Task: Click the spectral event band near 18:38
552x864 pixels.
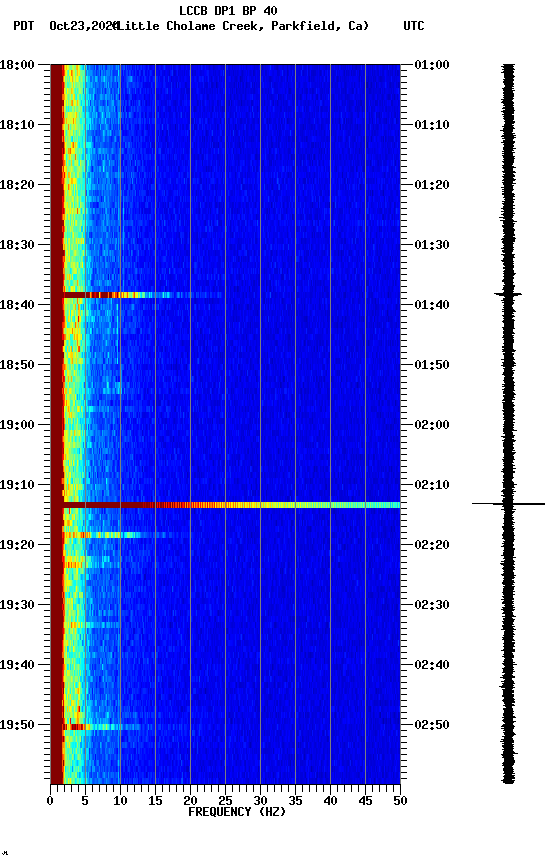Action: (143, 295)
